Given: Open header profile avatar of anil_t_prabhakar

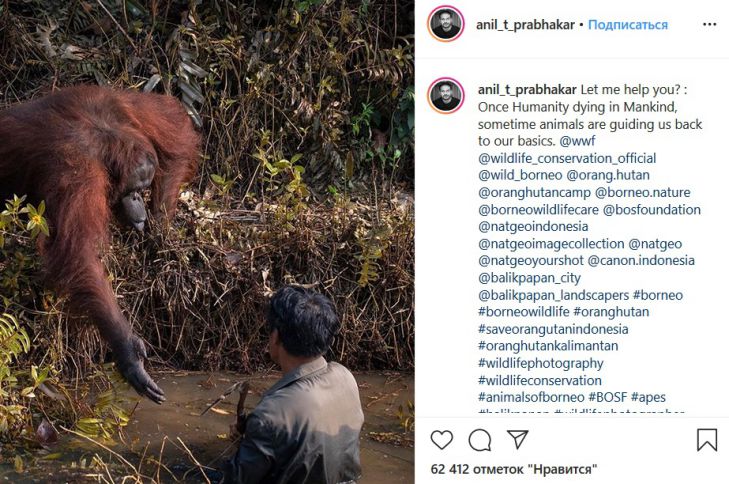Looking at the screenshot, I should pyautogui.click(x=446, y=24).
